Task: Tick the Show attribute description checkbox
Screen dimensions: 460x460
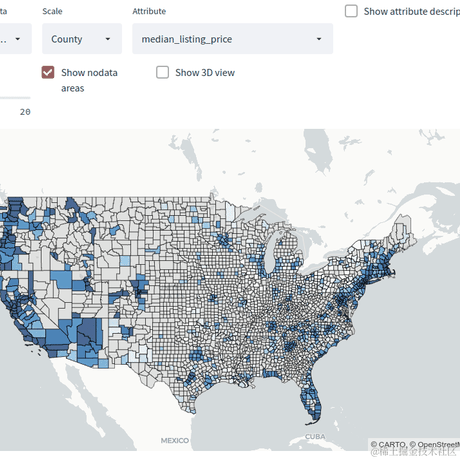Action: click(x=351, y=11)
